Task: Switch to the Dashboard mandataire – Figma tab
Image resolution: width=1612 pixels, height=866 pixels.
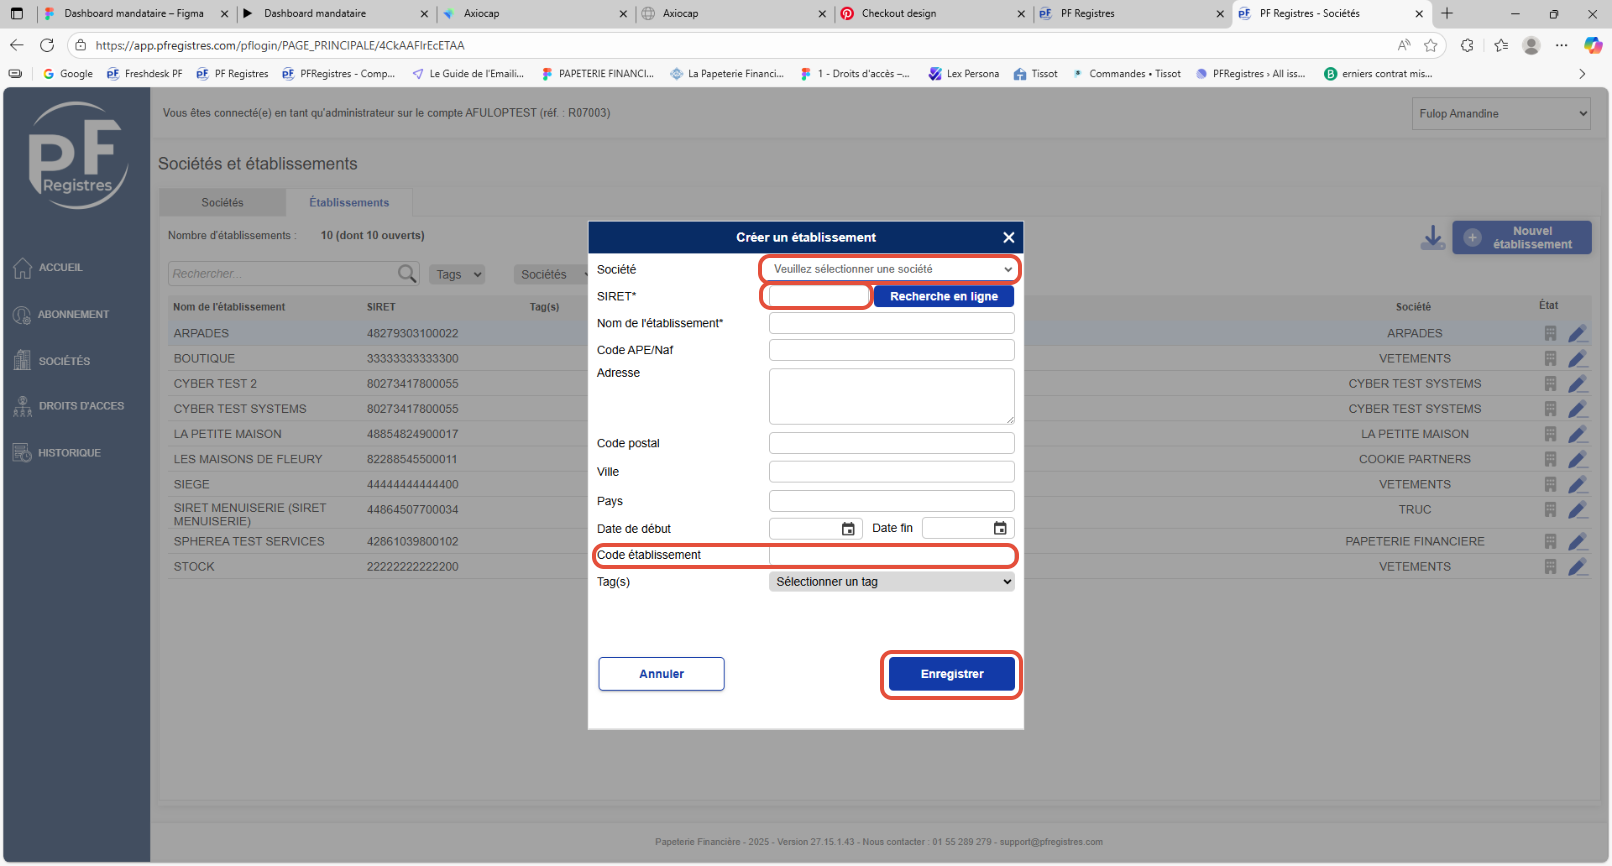Action: click(134, 13)
